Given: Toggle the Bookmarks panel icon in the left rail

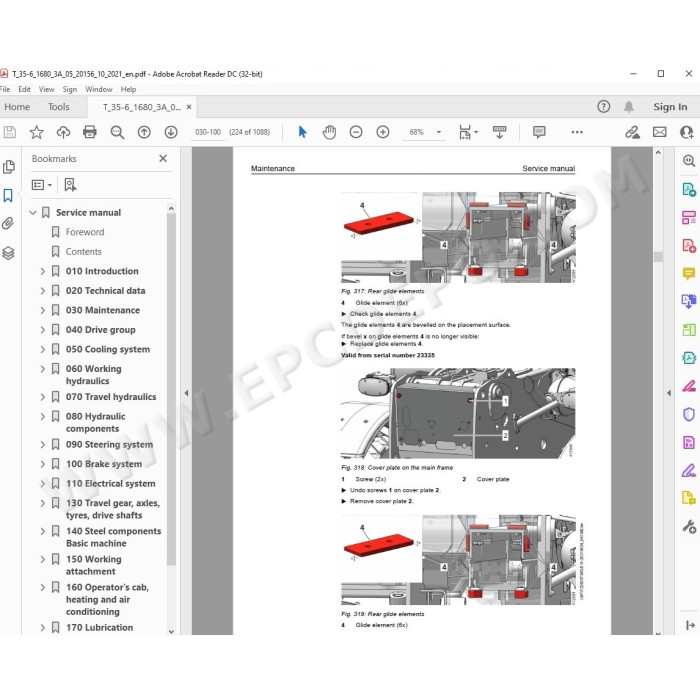Looking at the screenshot, I should click(8, 196).
